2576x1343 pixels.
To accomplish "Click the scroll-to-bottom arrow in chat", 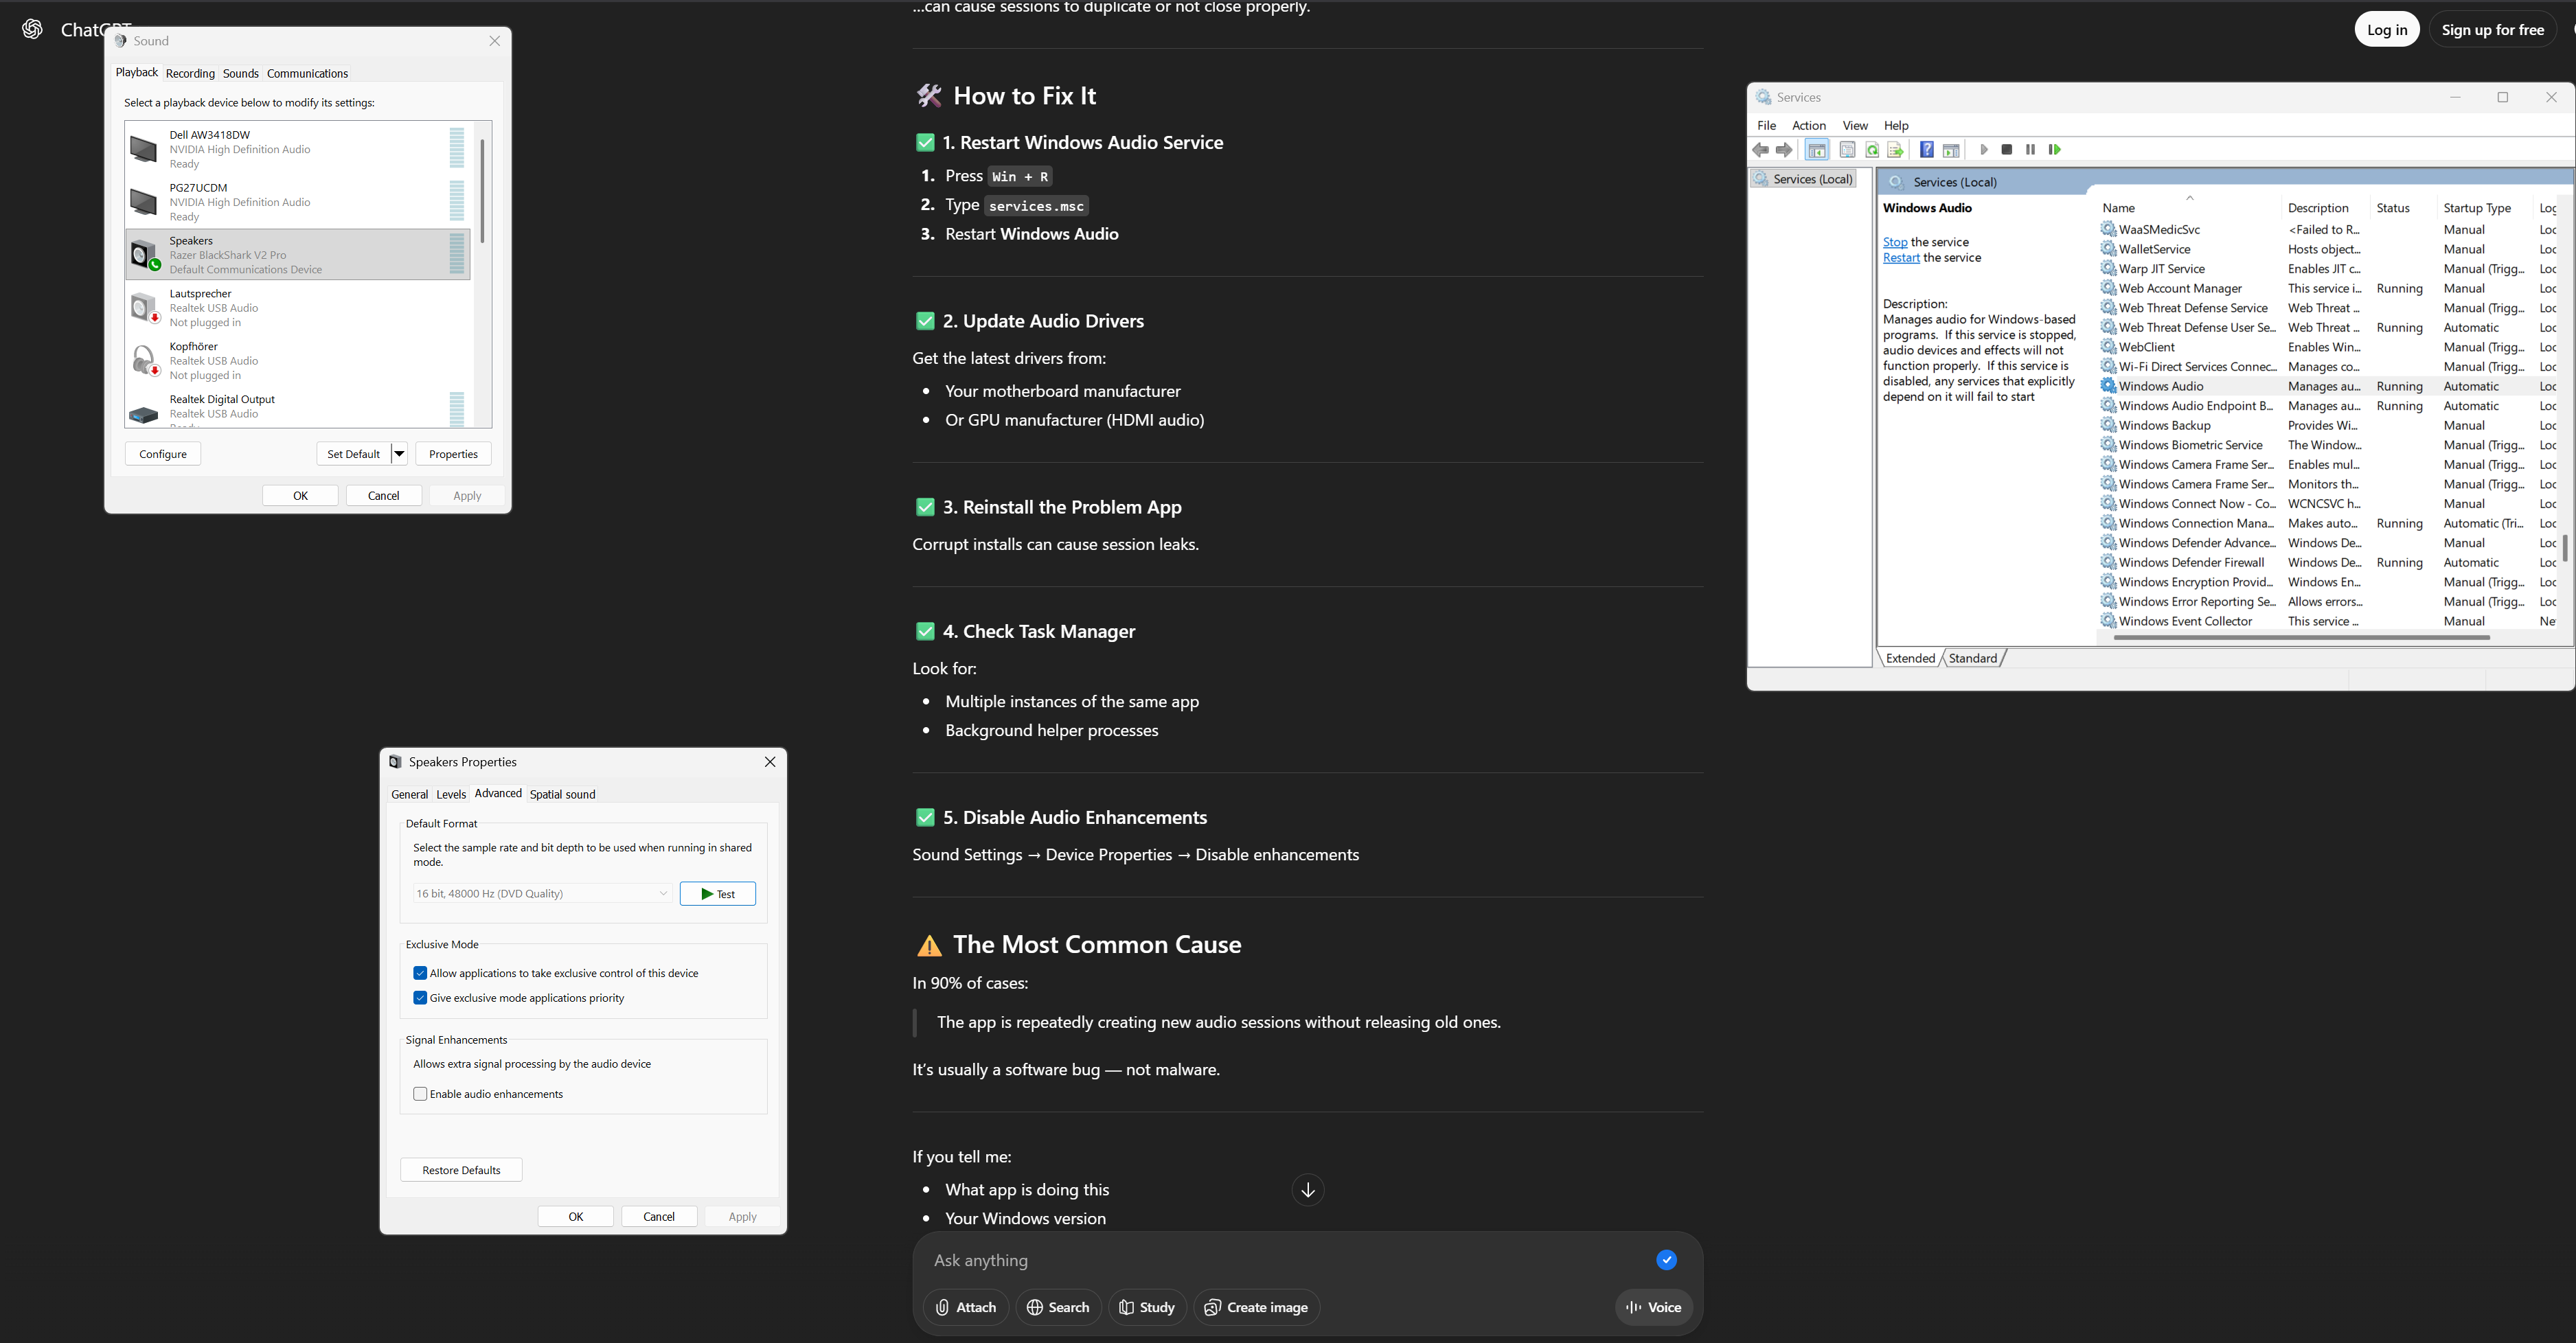I will (x=1307, y=1190).
